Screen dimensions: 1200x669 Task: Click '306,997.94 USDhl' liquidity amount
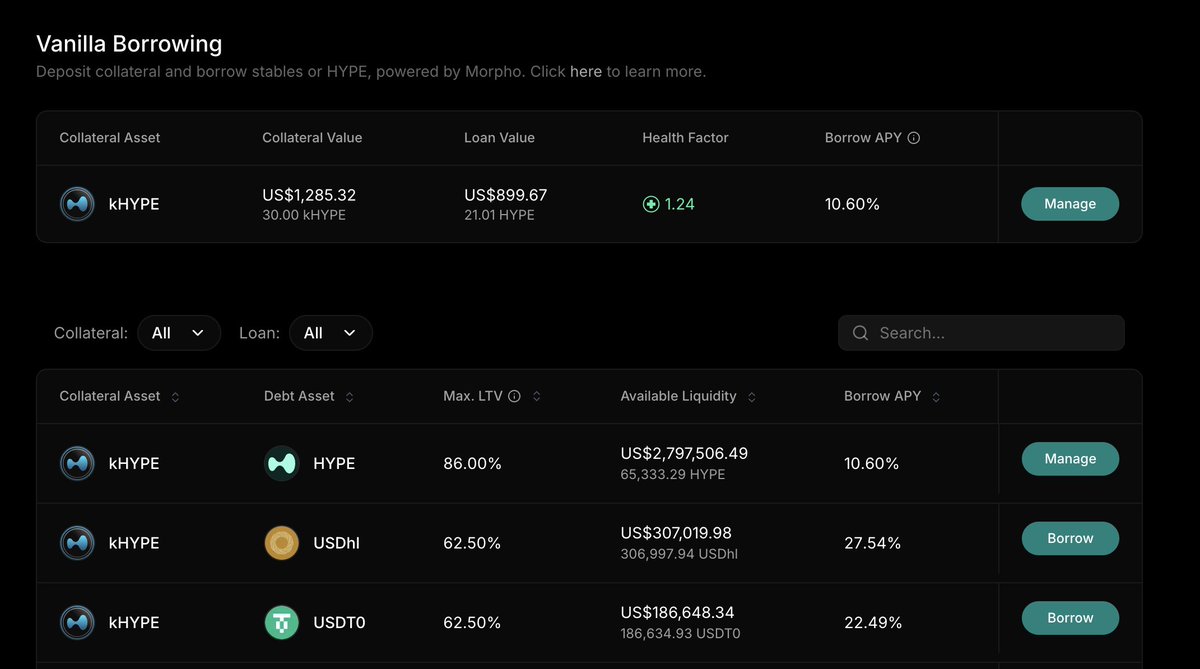(679, 554)
